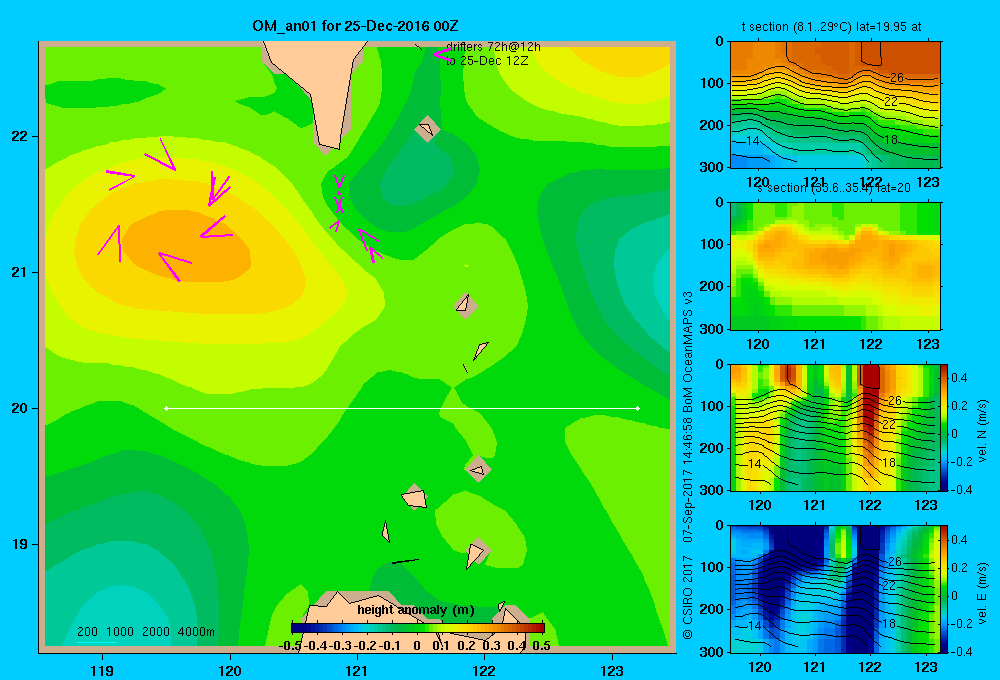Click latitude label 21 on the map axis
The height and width of the screenshot is (680, 1000).
click(x=20, y=272)
